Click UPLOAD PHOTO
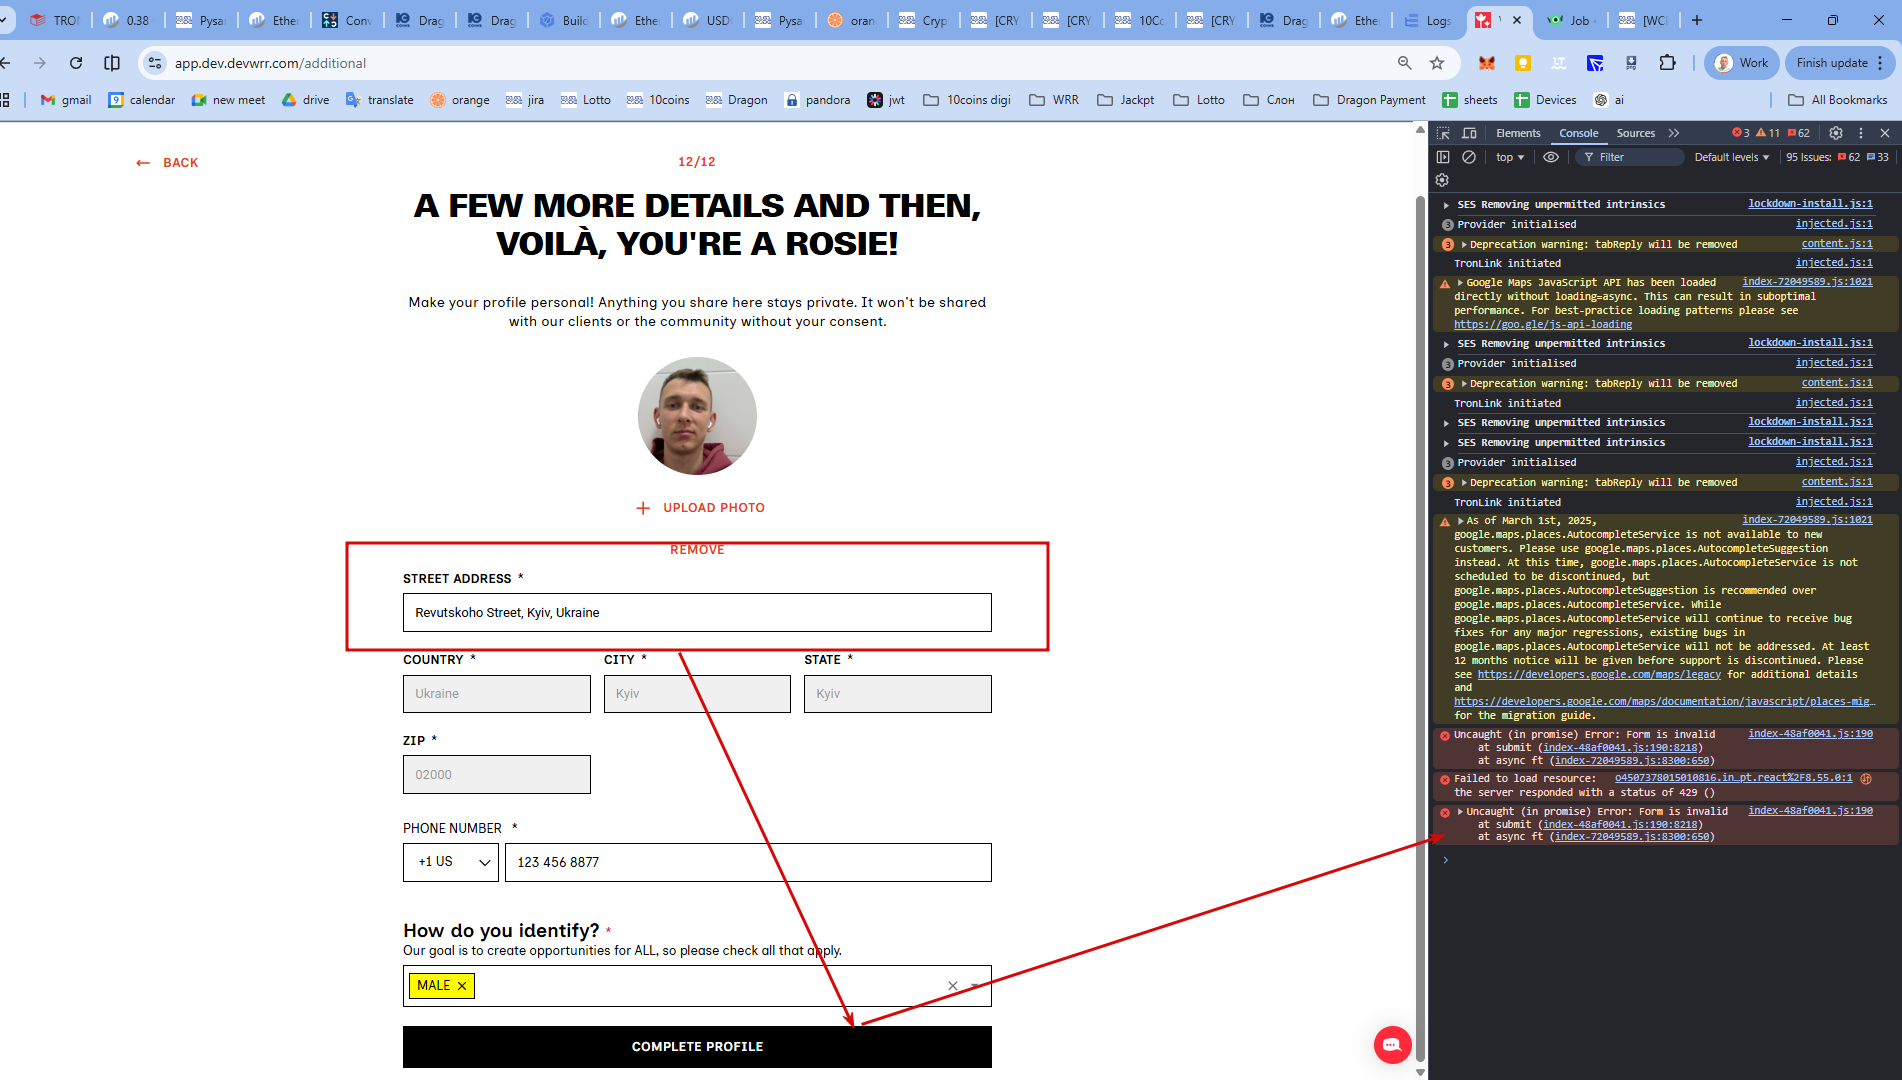 coord(700,508)
